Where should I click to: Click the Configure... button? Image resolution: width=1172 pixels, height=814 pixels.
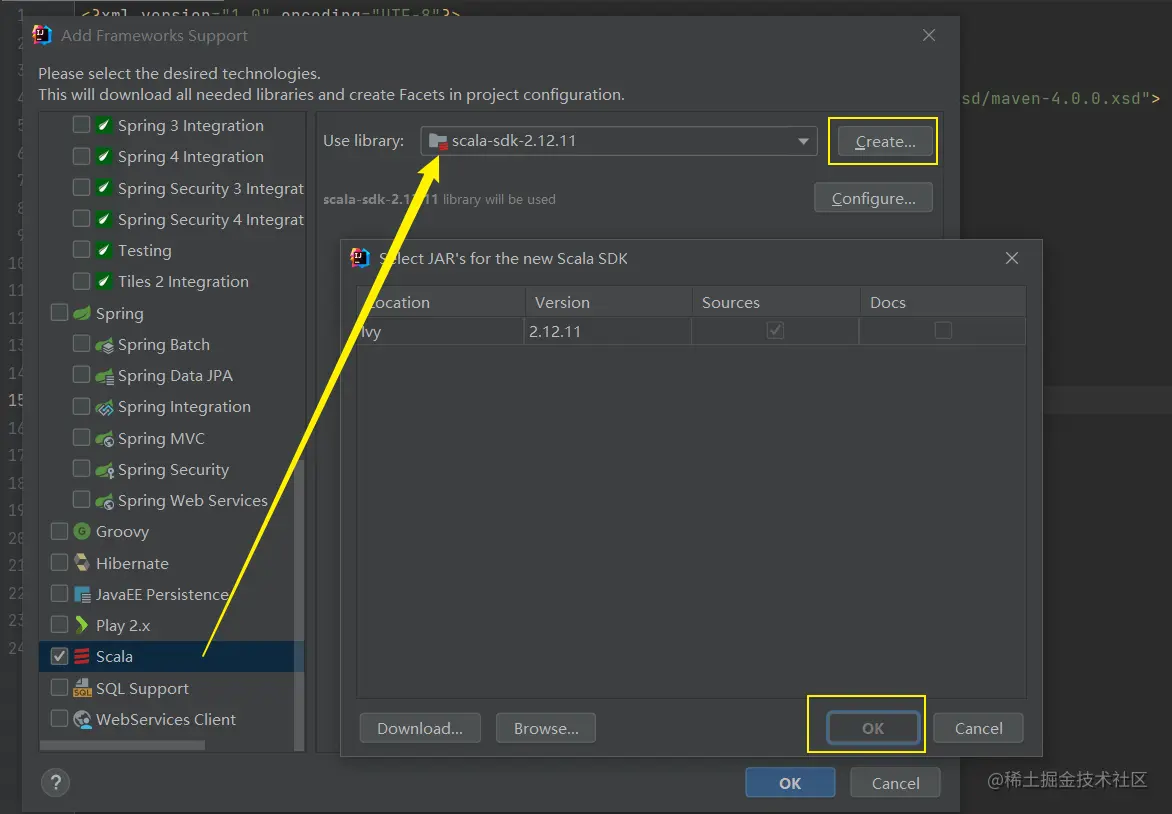(873, 198)
